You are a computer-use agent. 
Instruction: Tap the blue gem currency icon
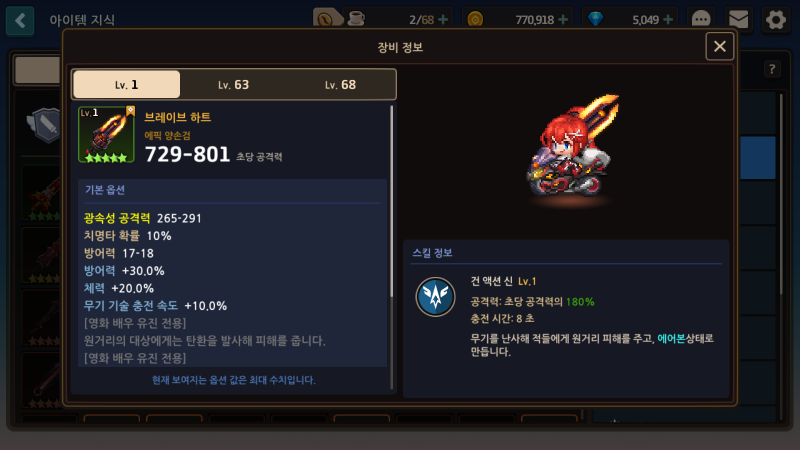pos(595,19)
